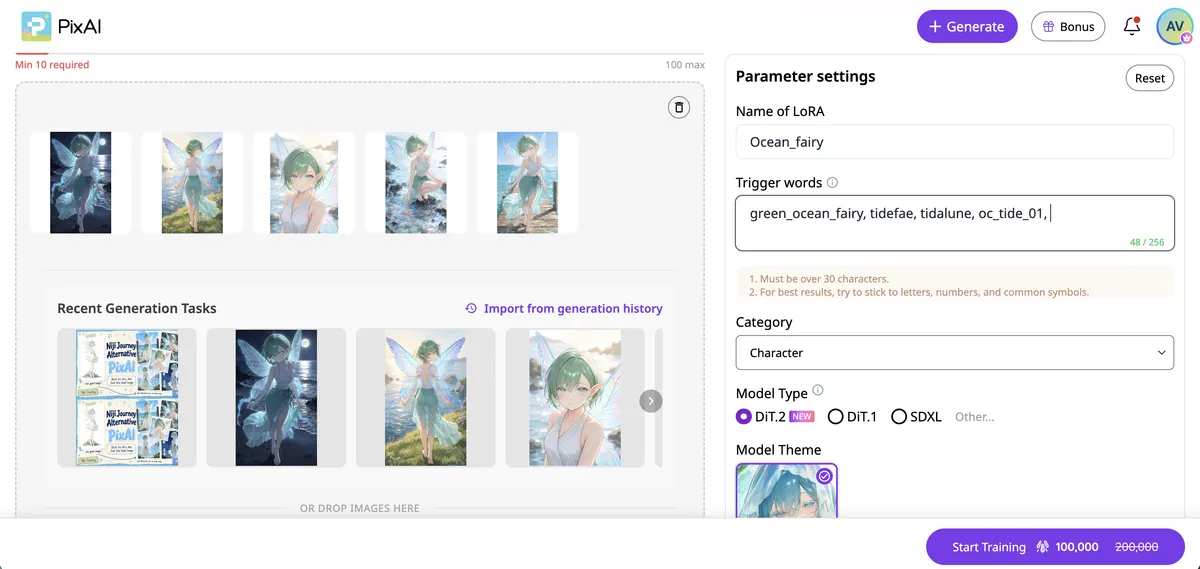Viewport: 1200px width, 569px height.
Task: Show next recent generation tasks arrow
Action: [650, 401]
